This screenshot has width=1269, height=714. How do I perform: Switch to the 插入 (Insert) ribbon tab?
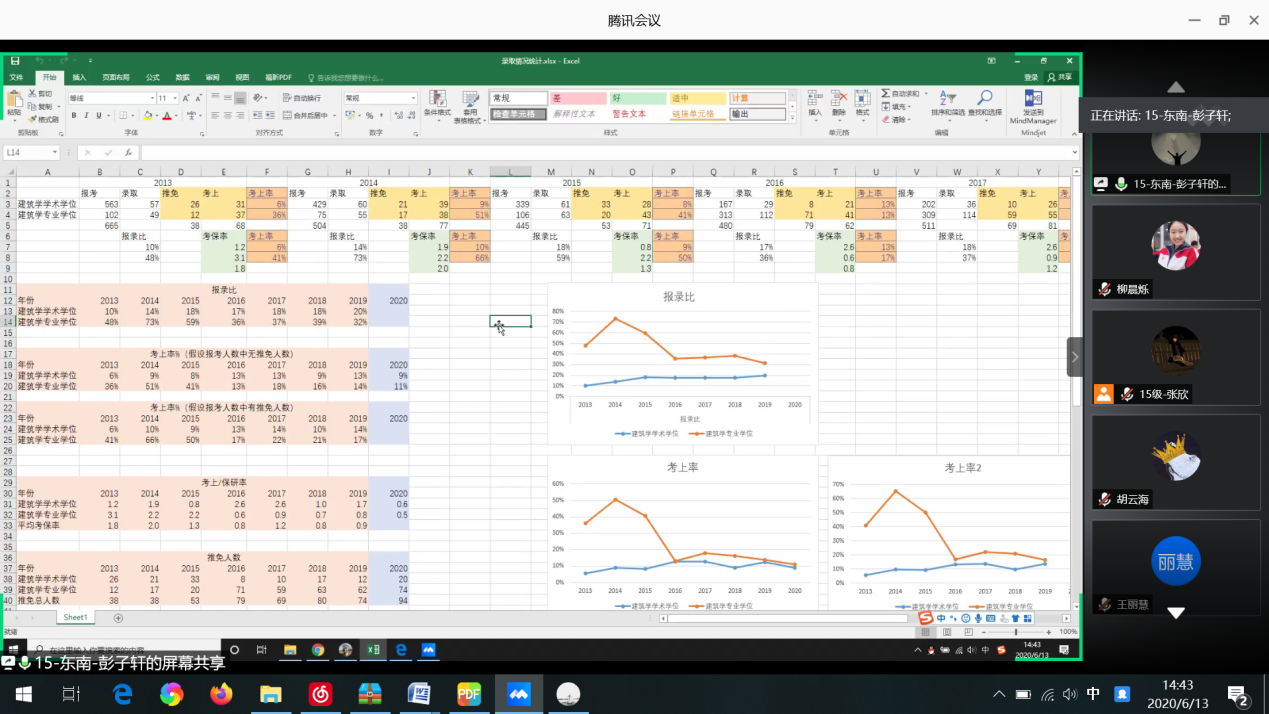(79, 77)
